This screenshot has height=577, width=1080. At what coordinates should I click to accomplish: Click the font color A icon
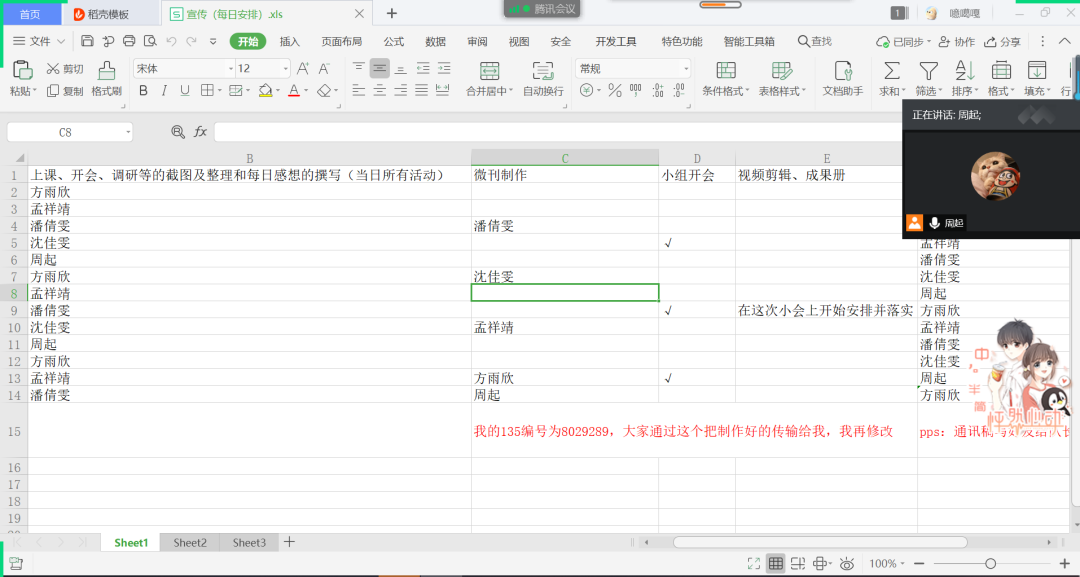point(294,90)
